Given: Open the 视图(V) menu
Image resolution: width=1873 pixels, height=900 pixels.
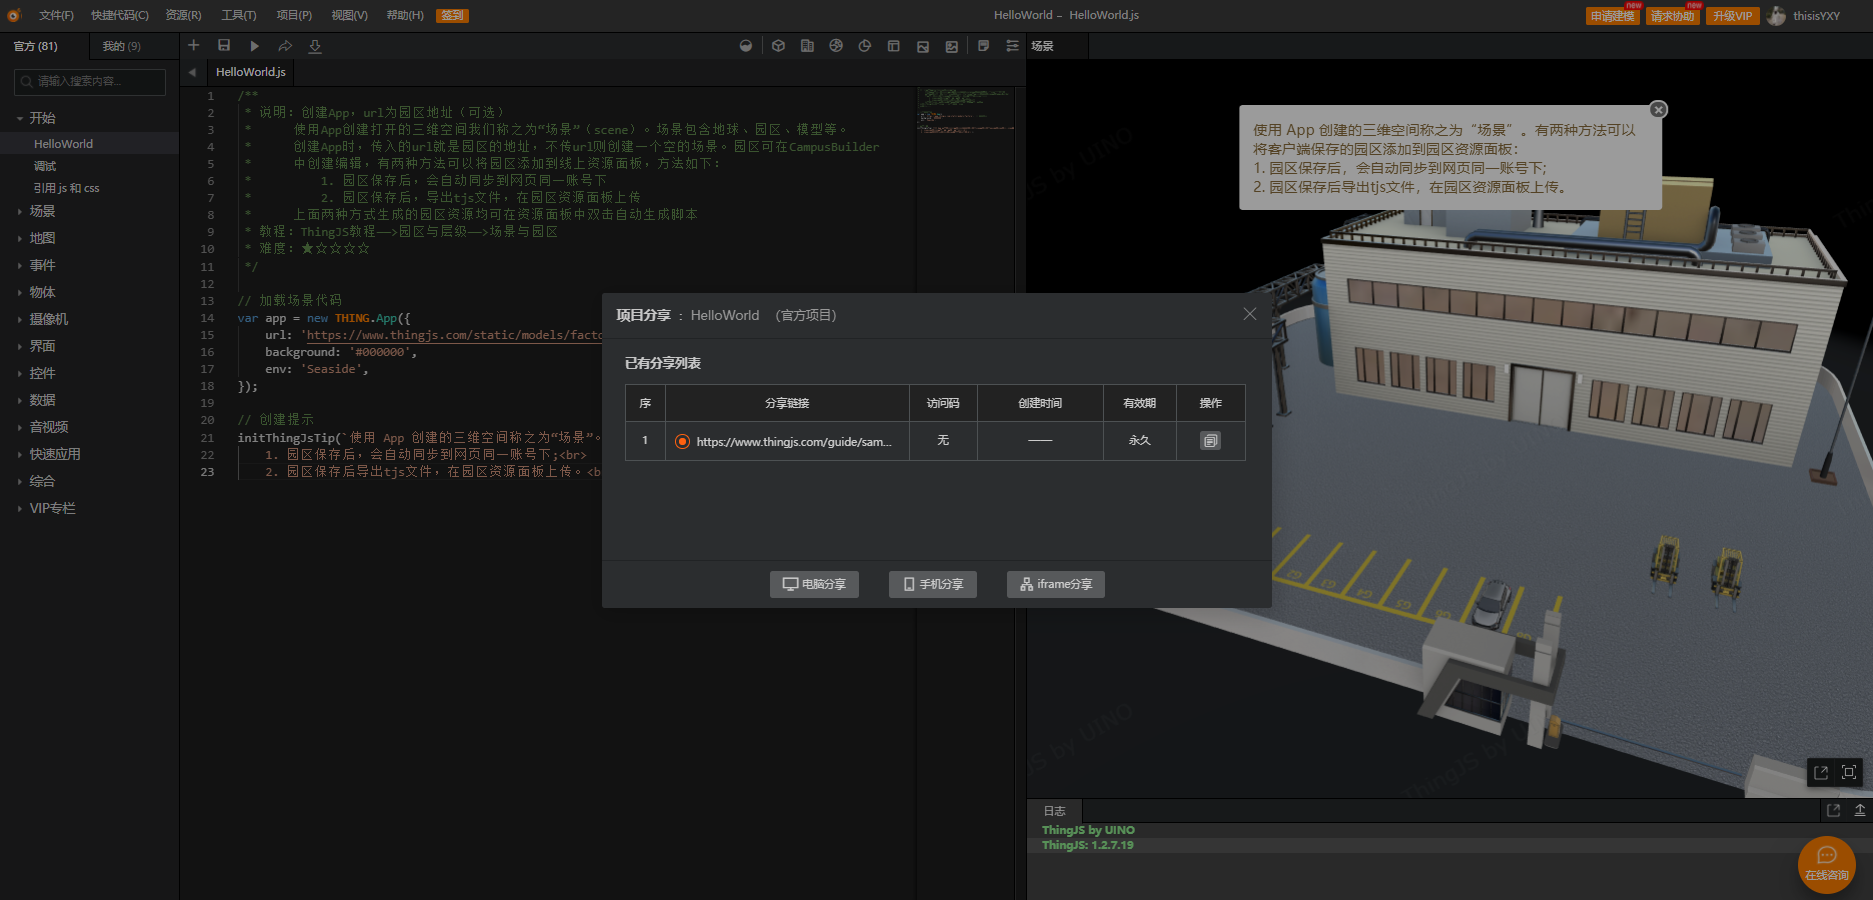Looking at the screenshot, I should pos(349,15).
